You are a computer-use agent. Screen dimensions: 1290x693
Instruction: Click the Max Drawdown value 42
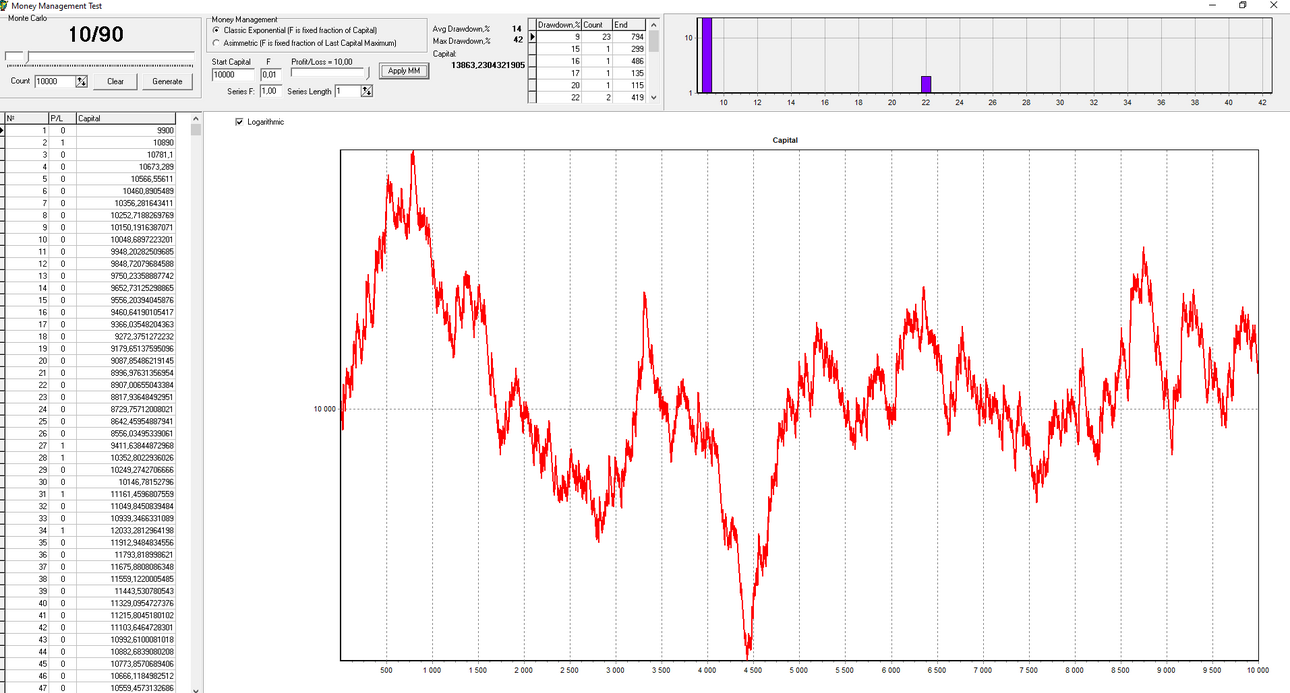tap(517, 40)
